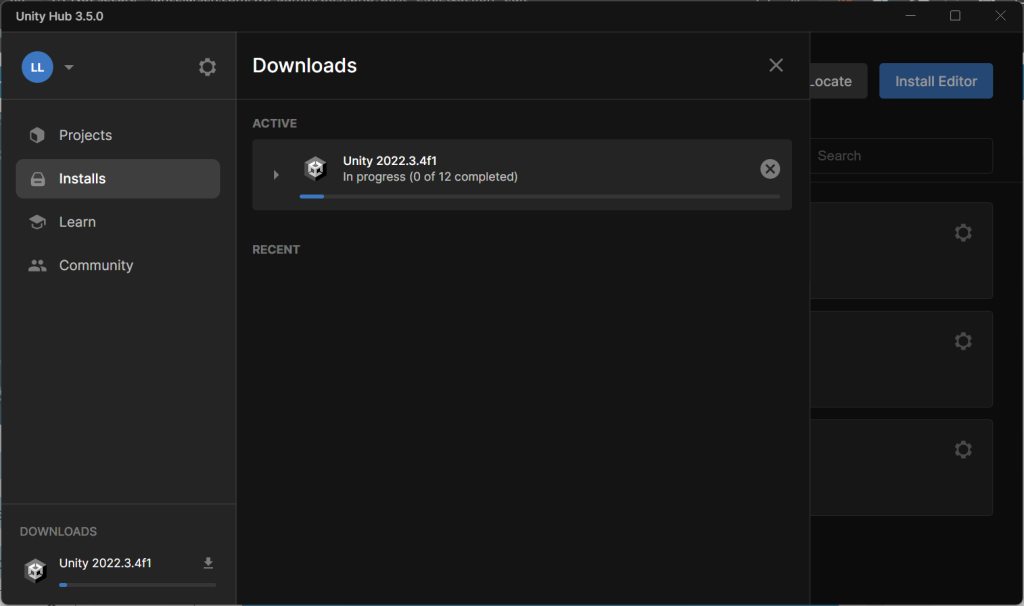
Task: Click the Unity cube icon in sidebar downloads
Action: [35, 571]
